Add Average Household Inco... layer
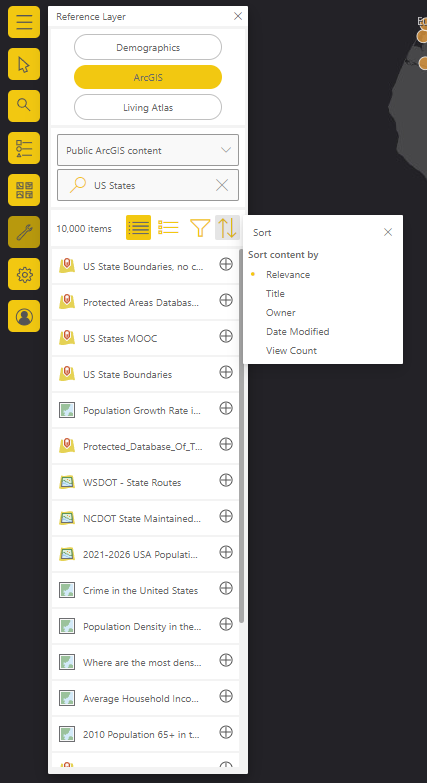Image resolution: width=427 pixels, height=783 pixels. tap(226, 696)
